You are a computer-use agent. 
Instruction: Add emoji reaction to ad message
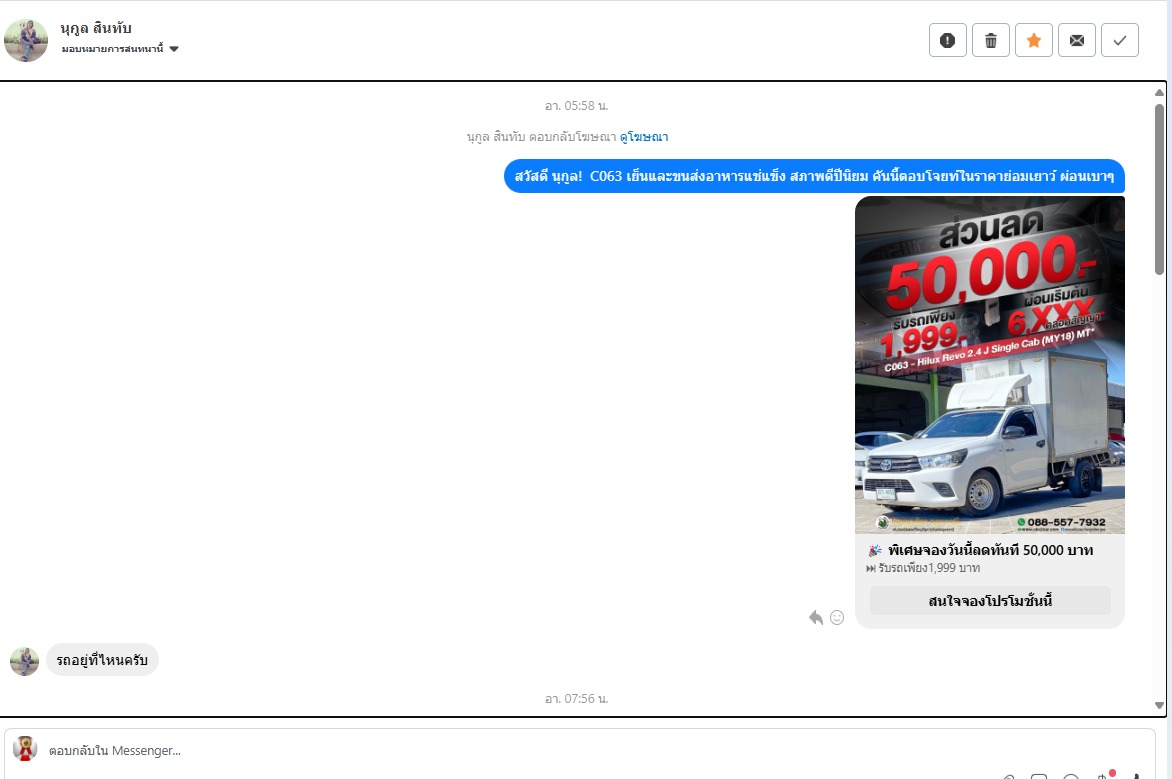837,618
